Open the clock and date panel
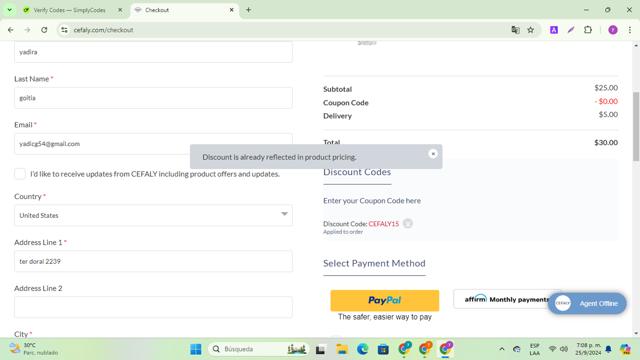 click(588, 349)
